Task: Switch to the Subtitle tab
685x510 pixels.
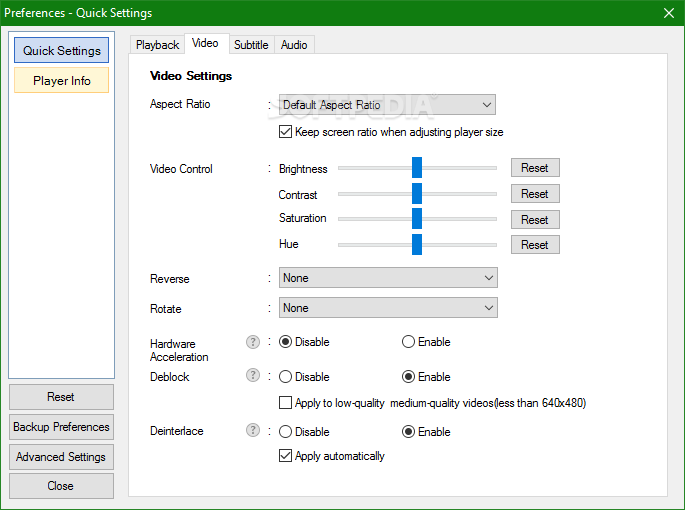Action: (251, 45)
